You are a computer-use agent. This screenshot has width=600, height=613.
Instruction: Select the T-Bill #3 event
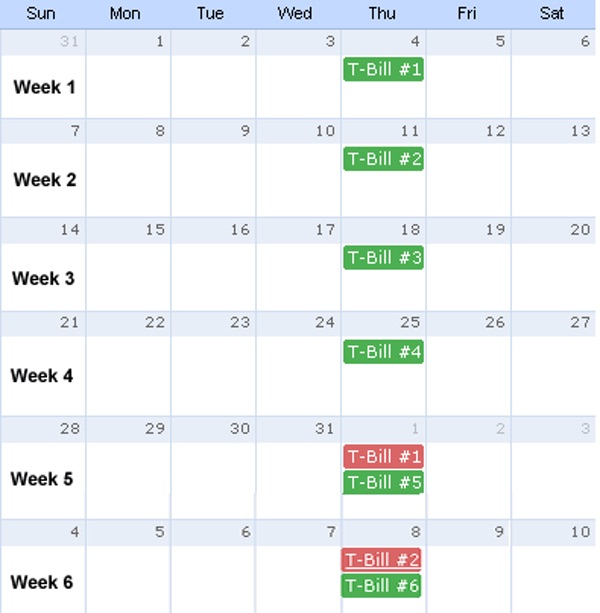pyautogui.click(x=383, y=257)
